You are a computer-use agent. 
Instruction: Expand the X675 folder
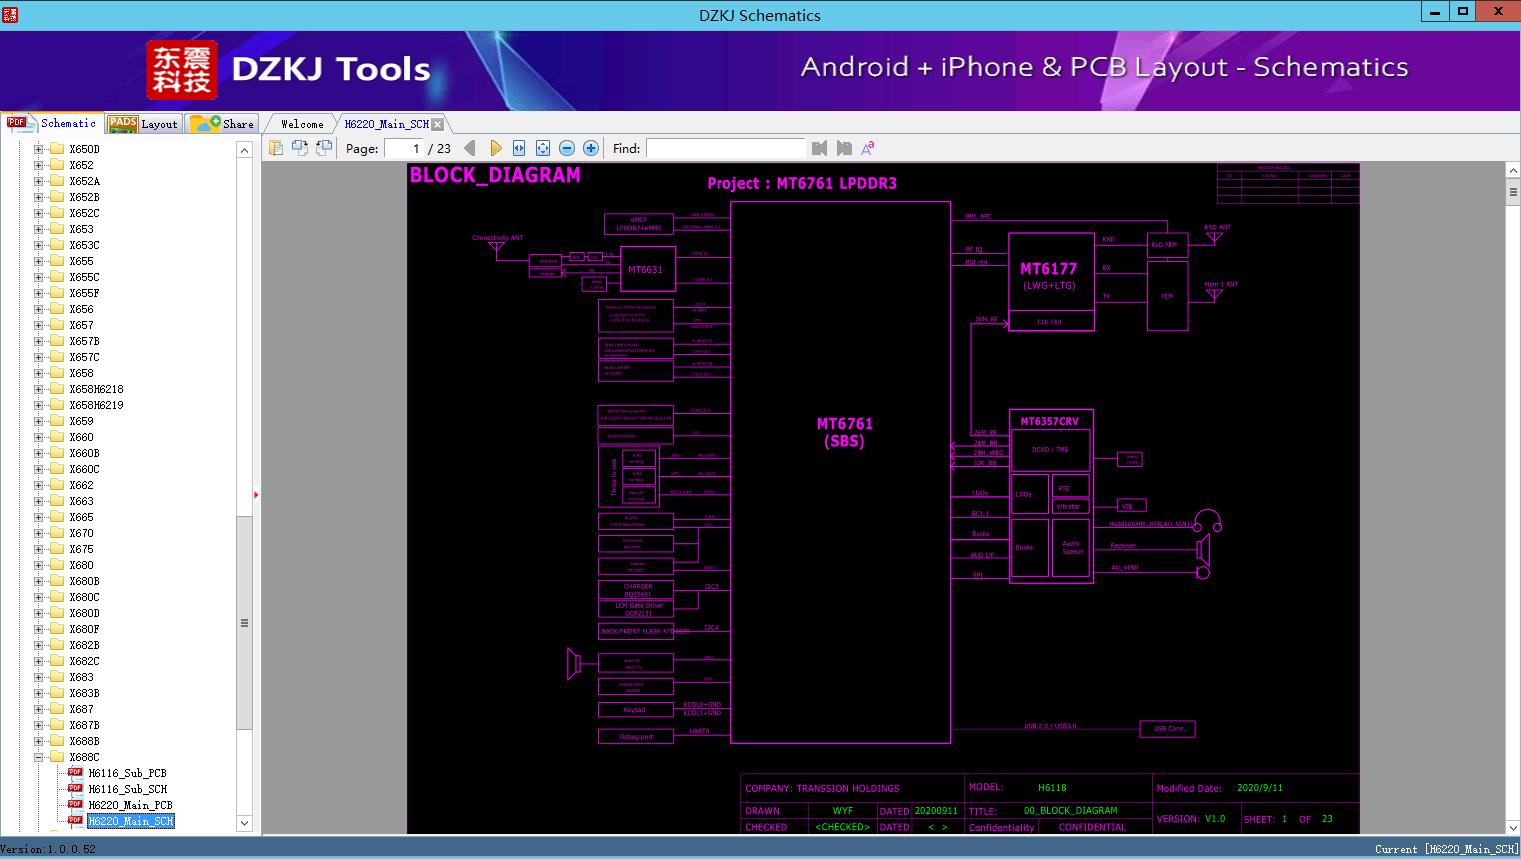click(39, 549)
